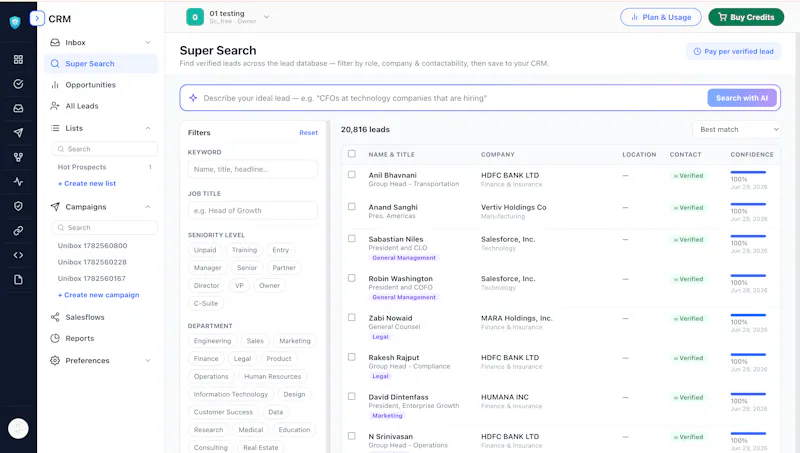Screen dimensions: 800x453
Task: Click Pay per verified lead button
Action: [x=733, y=52]
